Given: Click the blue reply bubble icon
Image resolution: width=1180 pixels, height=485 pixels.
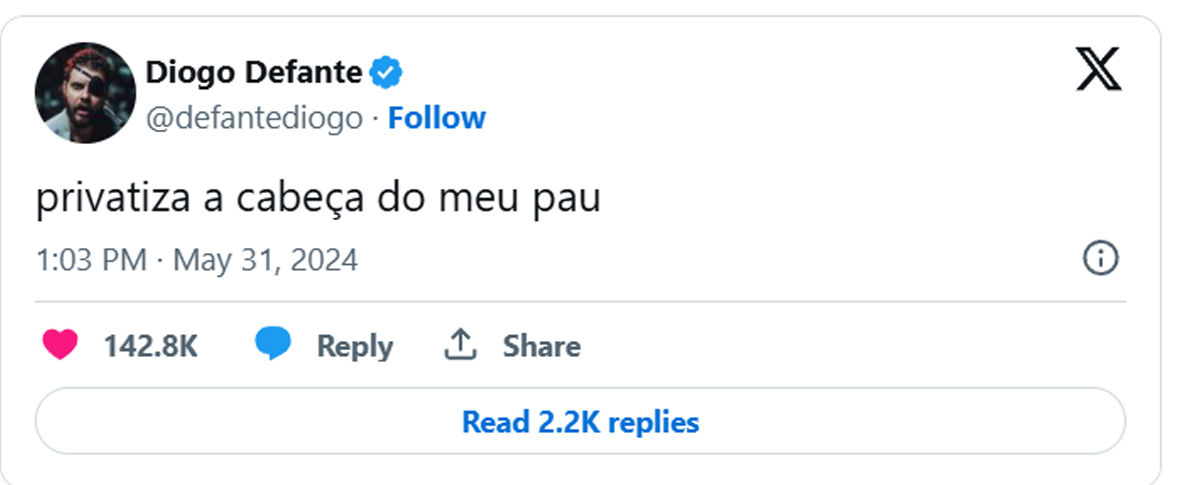Looking at the screenshot, I should [x=273, y=345].
